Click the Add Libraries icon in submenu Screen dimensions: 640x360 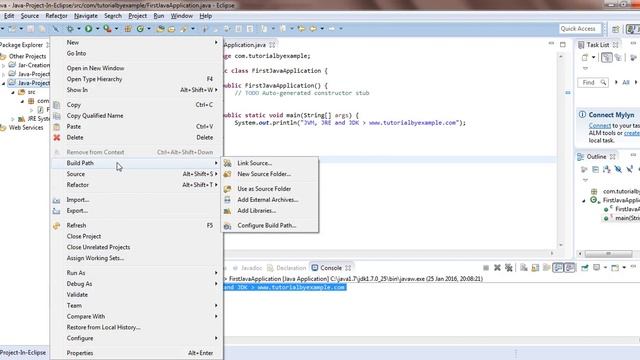click(x=228, y=211)
